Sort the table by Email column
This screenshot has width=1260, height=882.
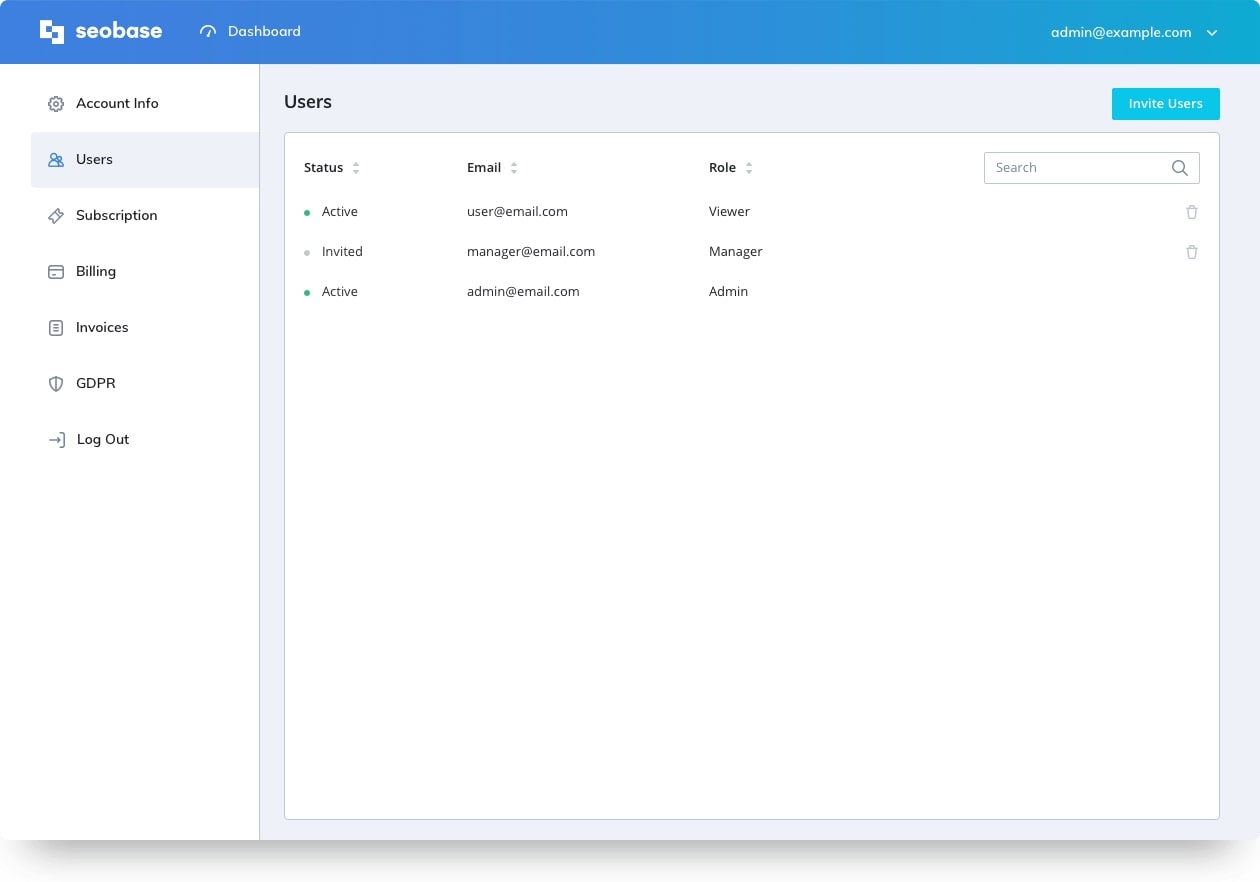click(x=514, y=168)
